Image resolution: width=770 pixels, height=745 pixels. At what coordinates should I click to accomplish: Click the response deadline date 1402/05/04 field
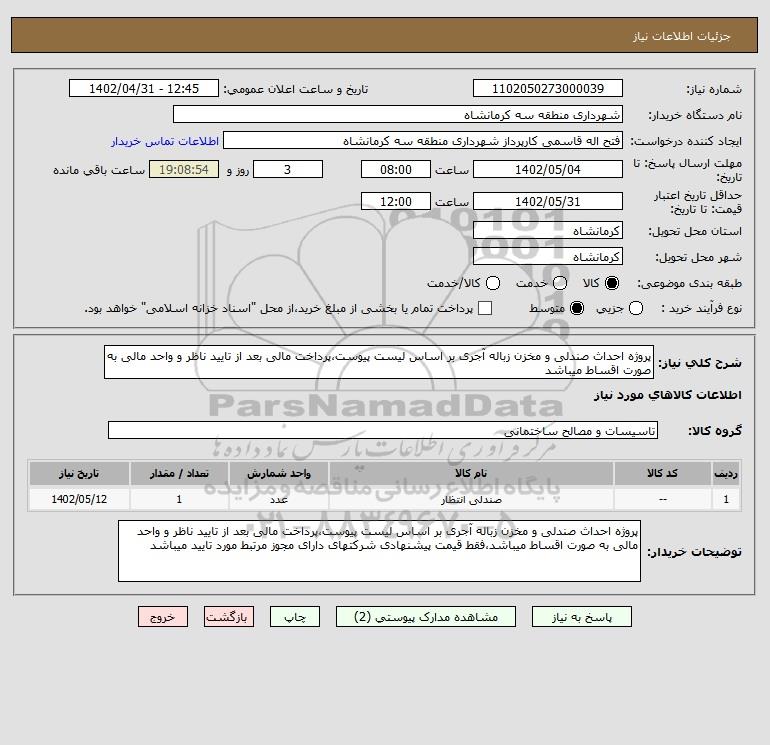[x=548, y=170]
